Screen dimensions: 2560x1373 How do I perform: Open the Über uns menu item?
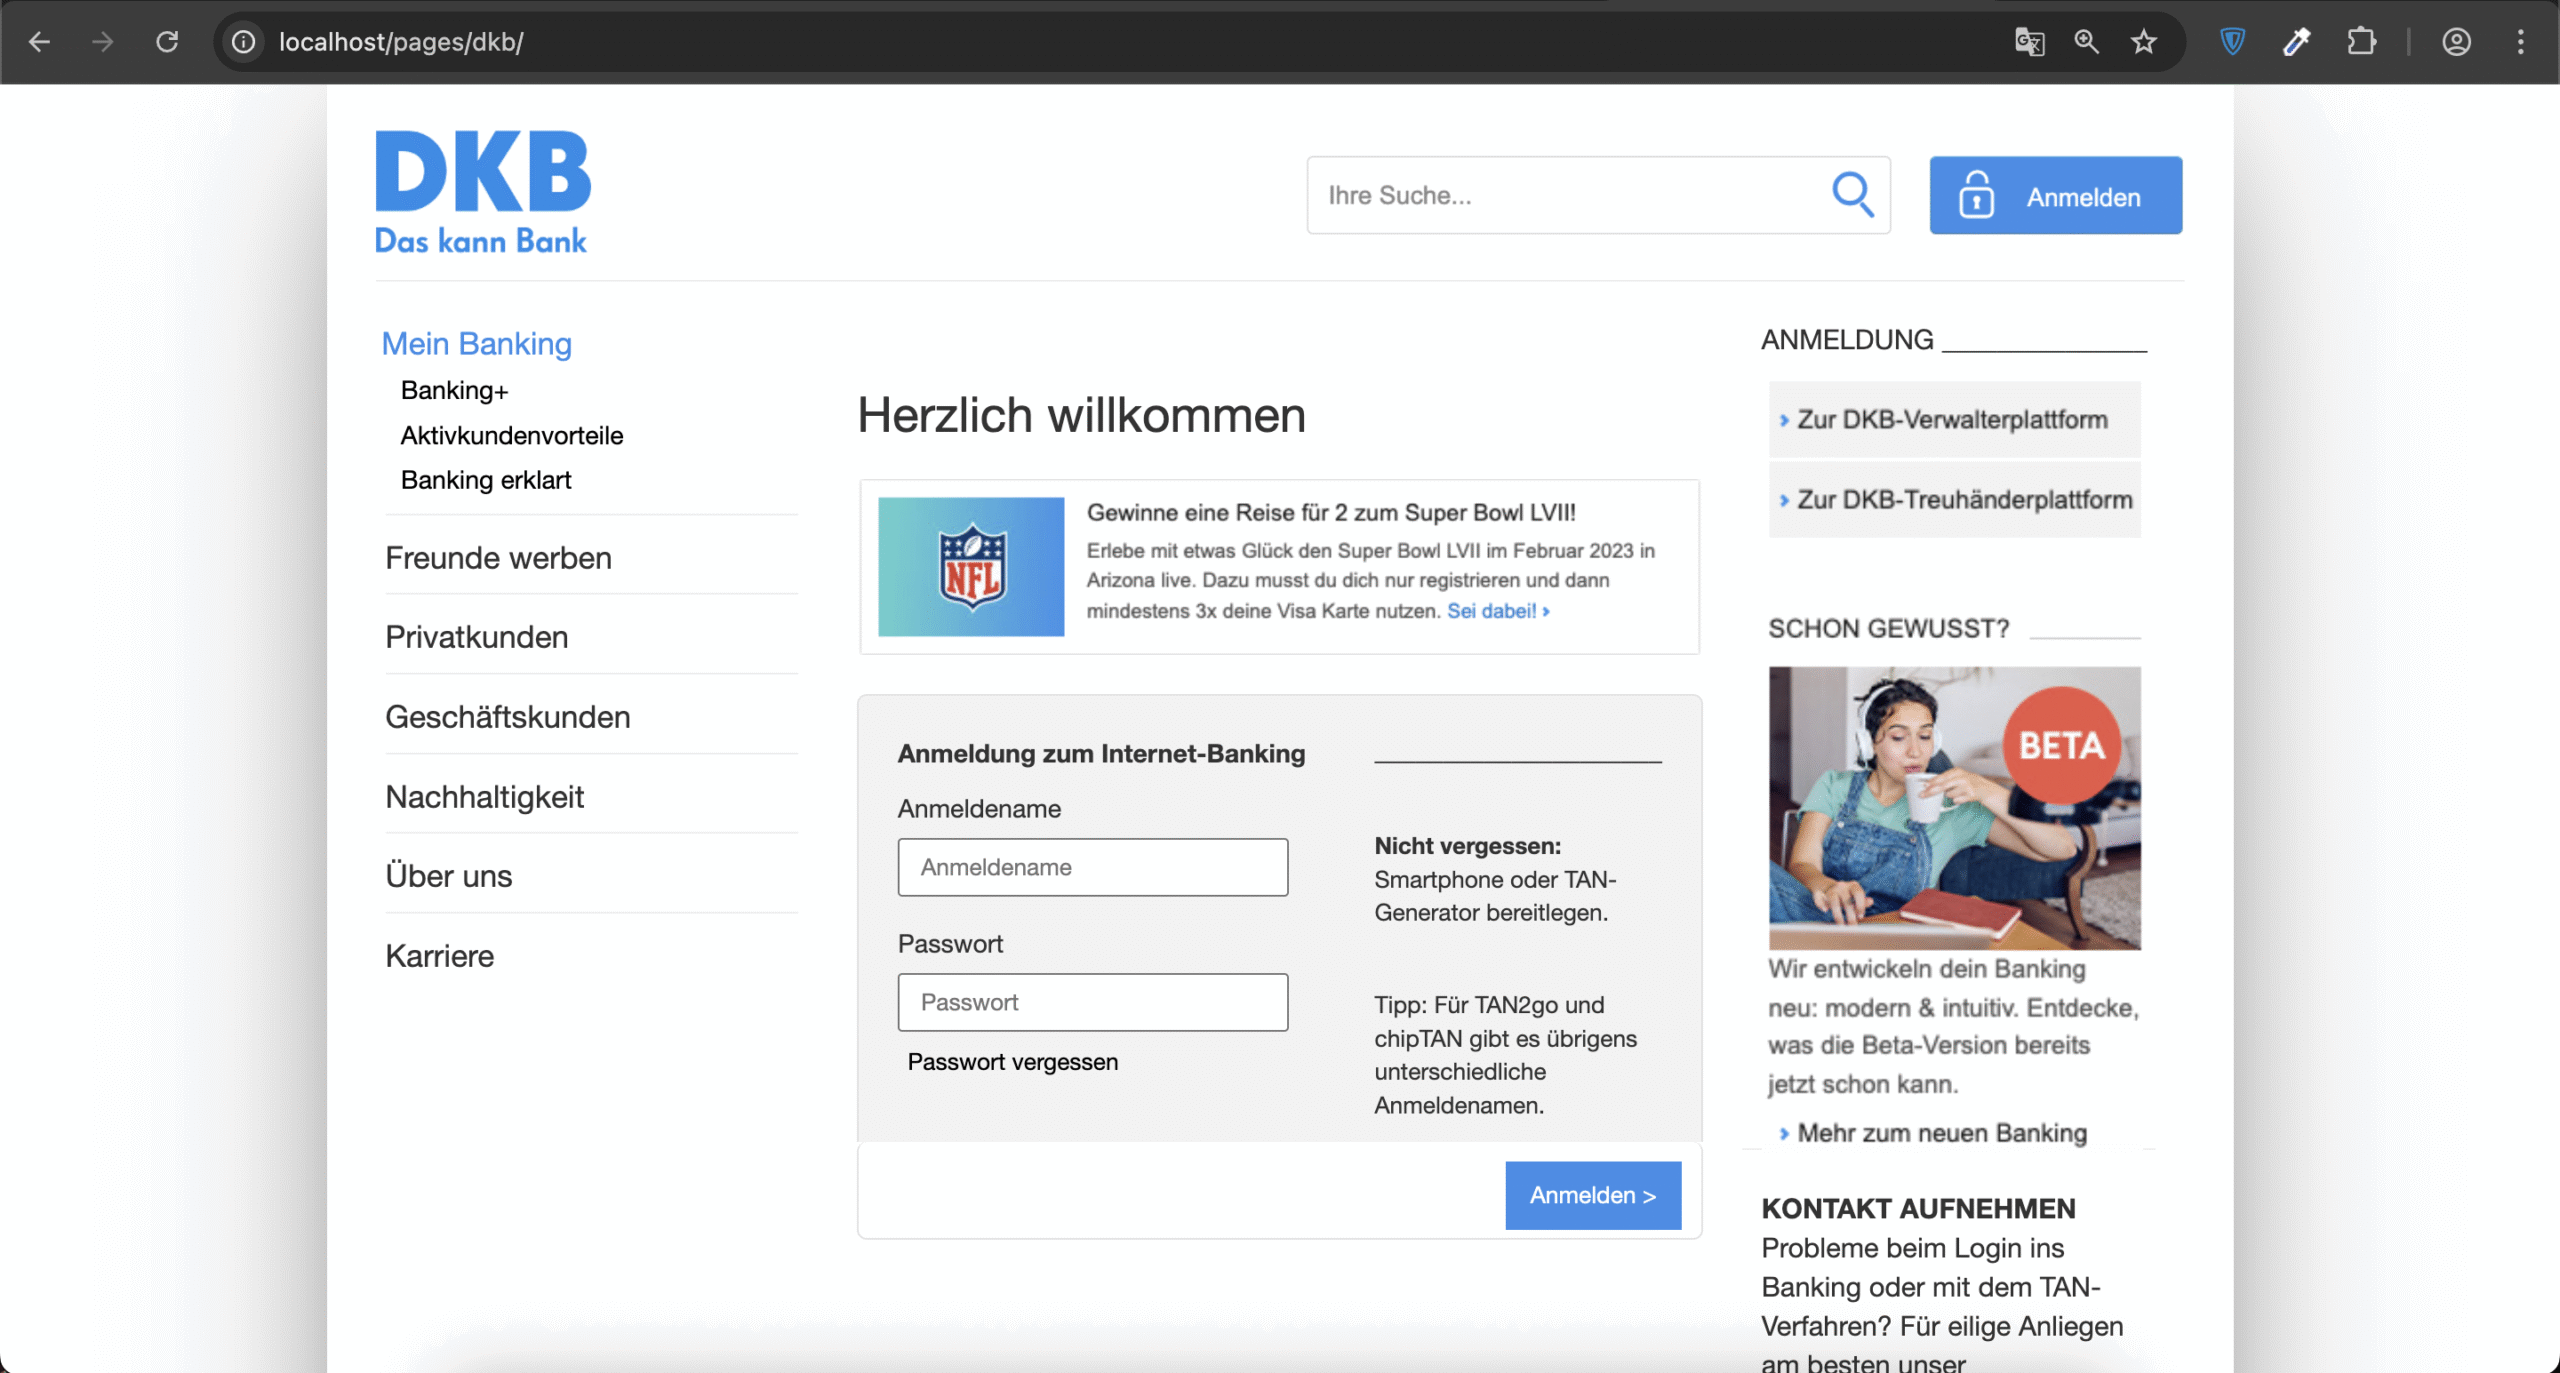click(449, 876)
